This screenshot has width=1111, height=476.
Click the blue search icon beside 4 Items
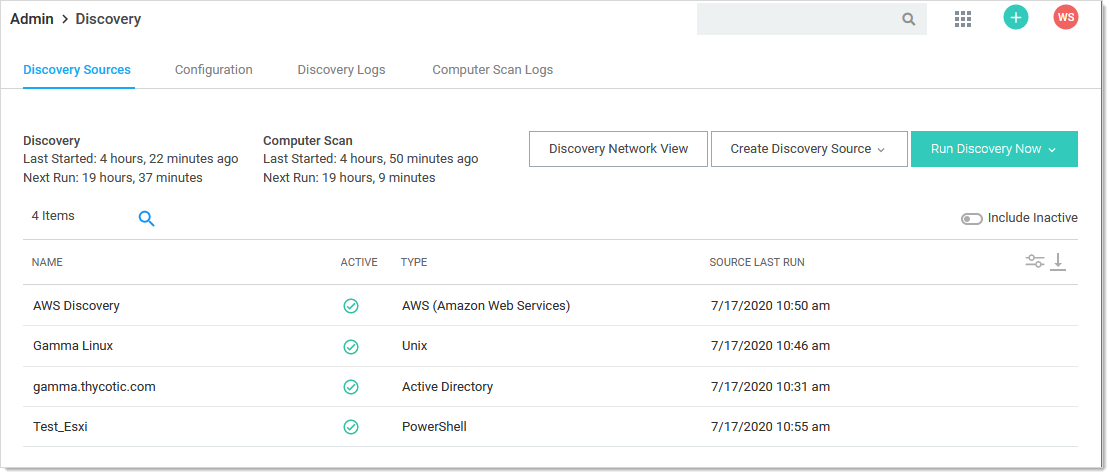tap(146, 219)
